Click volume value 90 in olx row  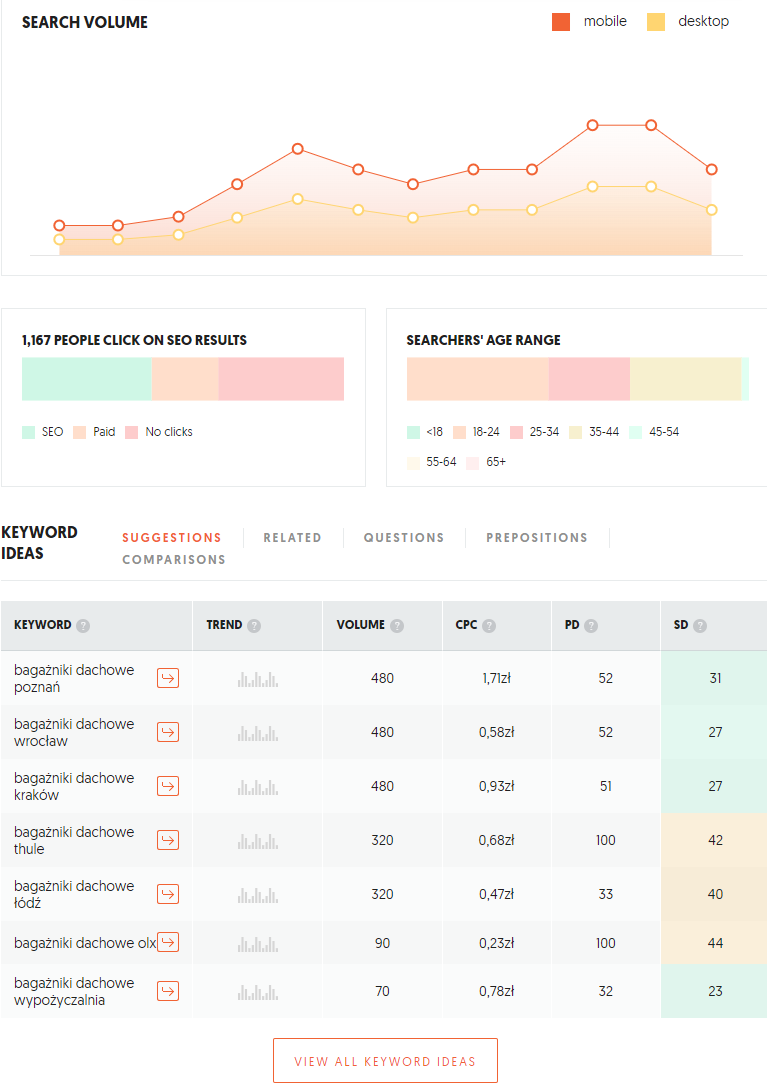coord(383,943)
